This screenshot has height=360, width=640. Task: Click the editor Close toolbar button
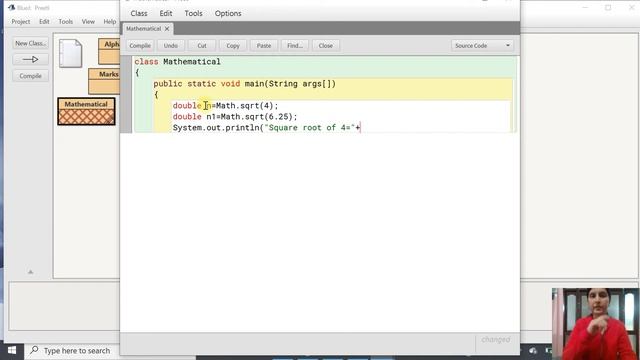[326, 46]
